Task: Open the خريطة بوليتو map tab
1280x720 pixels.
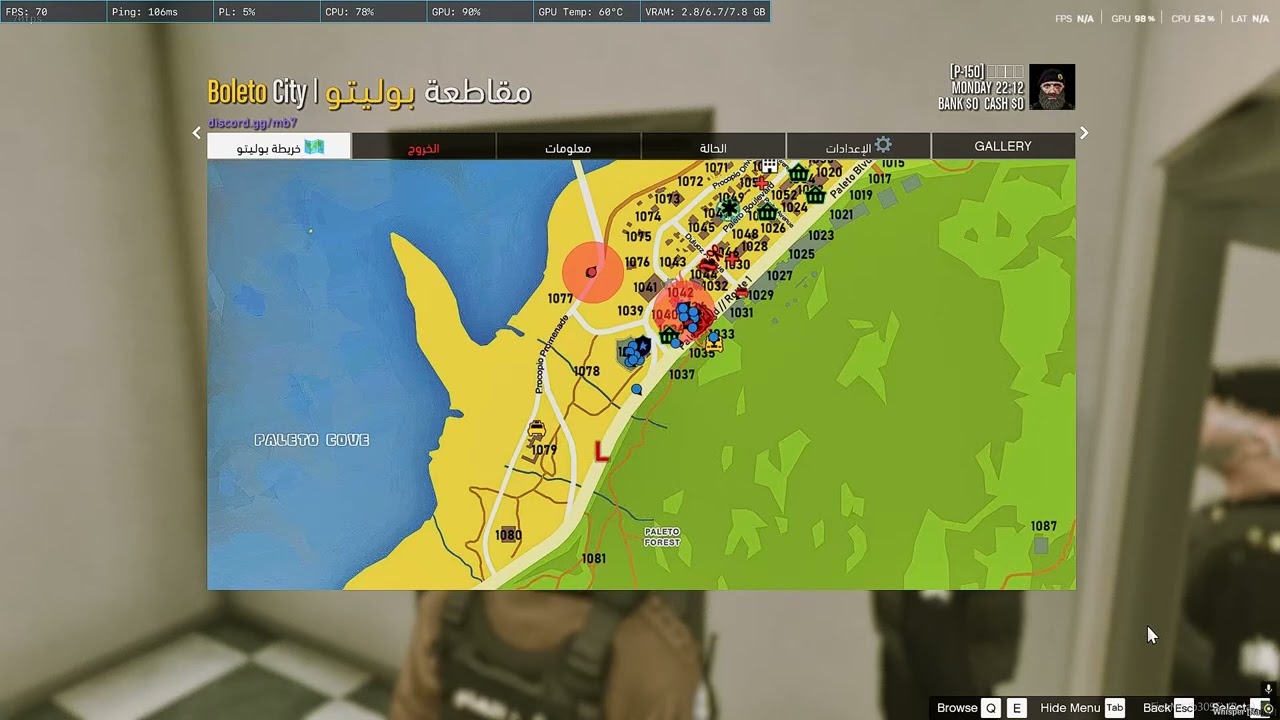Action: [279, 146]
